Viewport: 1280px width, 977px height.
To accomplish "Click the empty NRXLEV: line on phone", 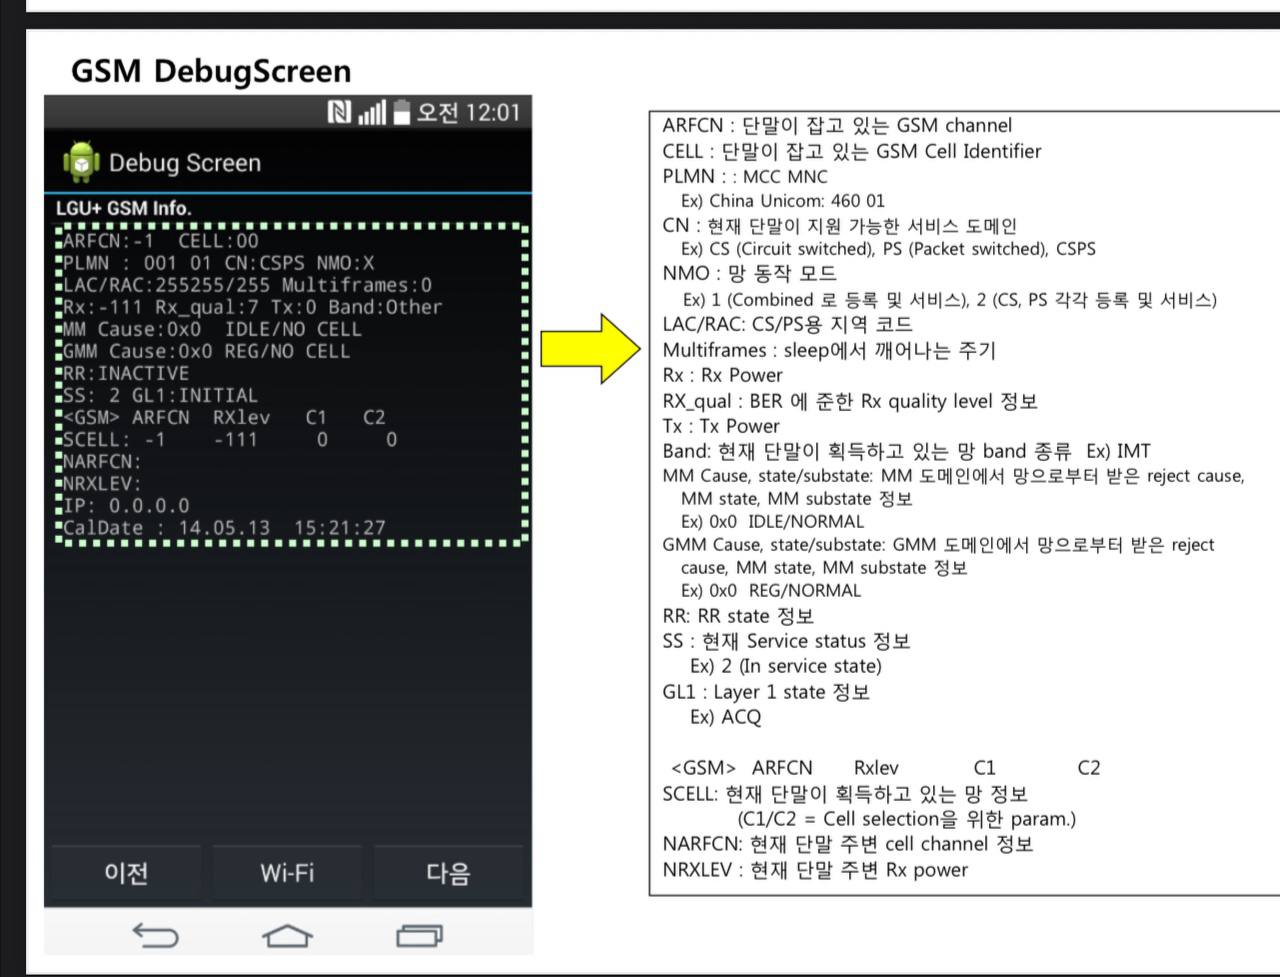I will coord(102,483).
